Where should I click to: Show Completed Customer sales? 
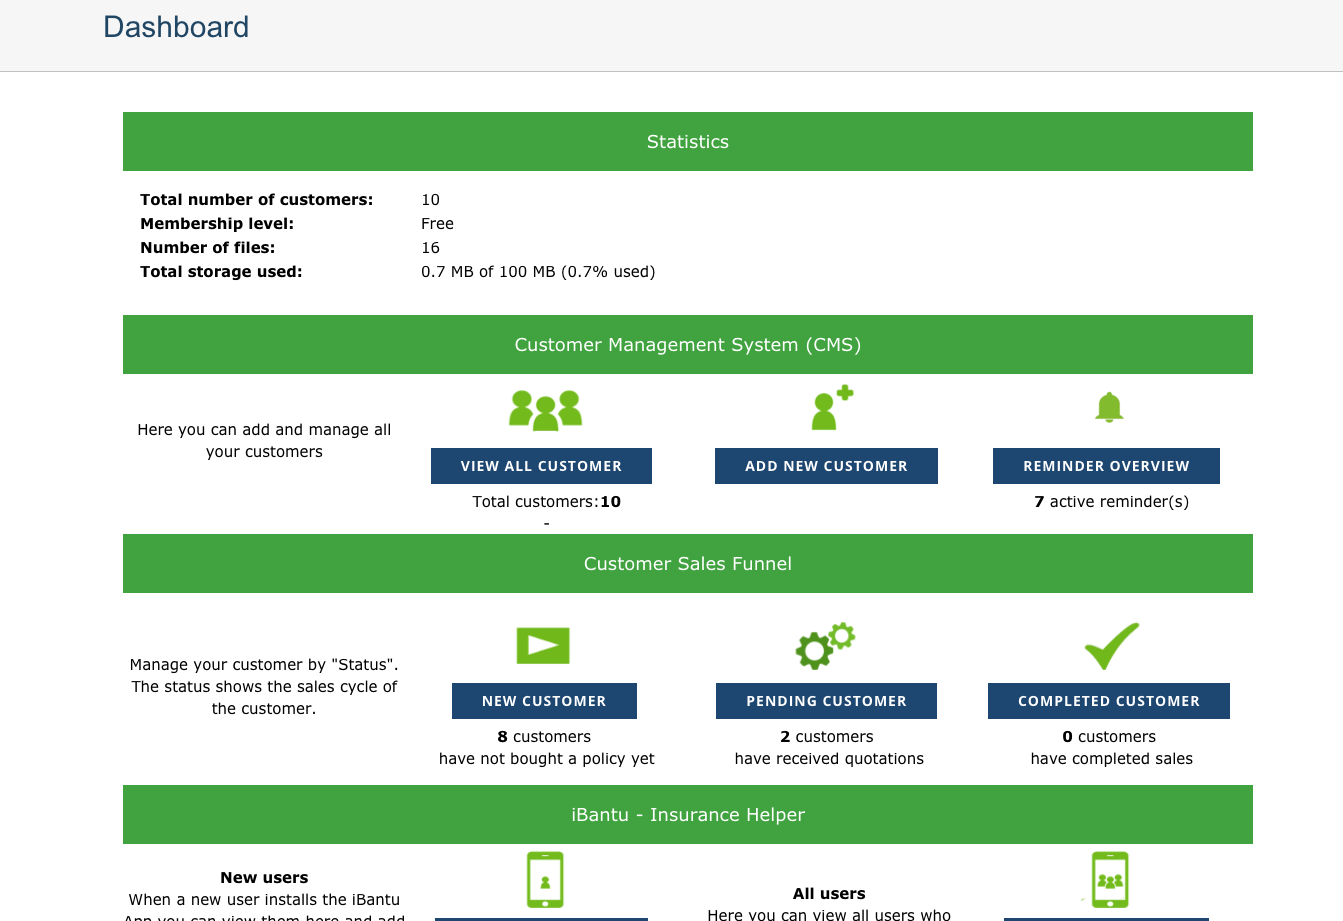pos(1108,701)
